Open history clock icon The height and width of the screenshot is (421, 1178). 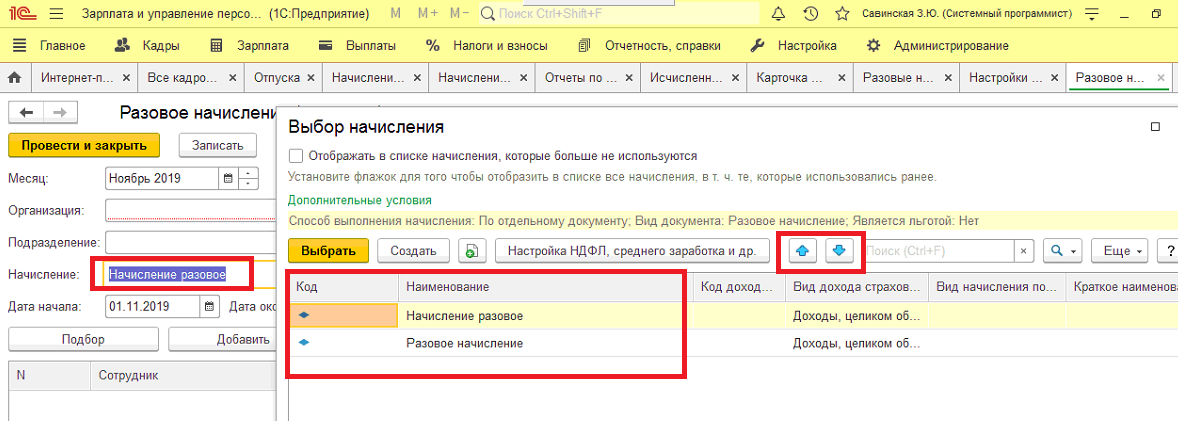coord(811,14)
